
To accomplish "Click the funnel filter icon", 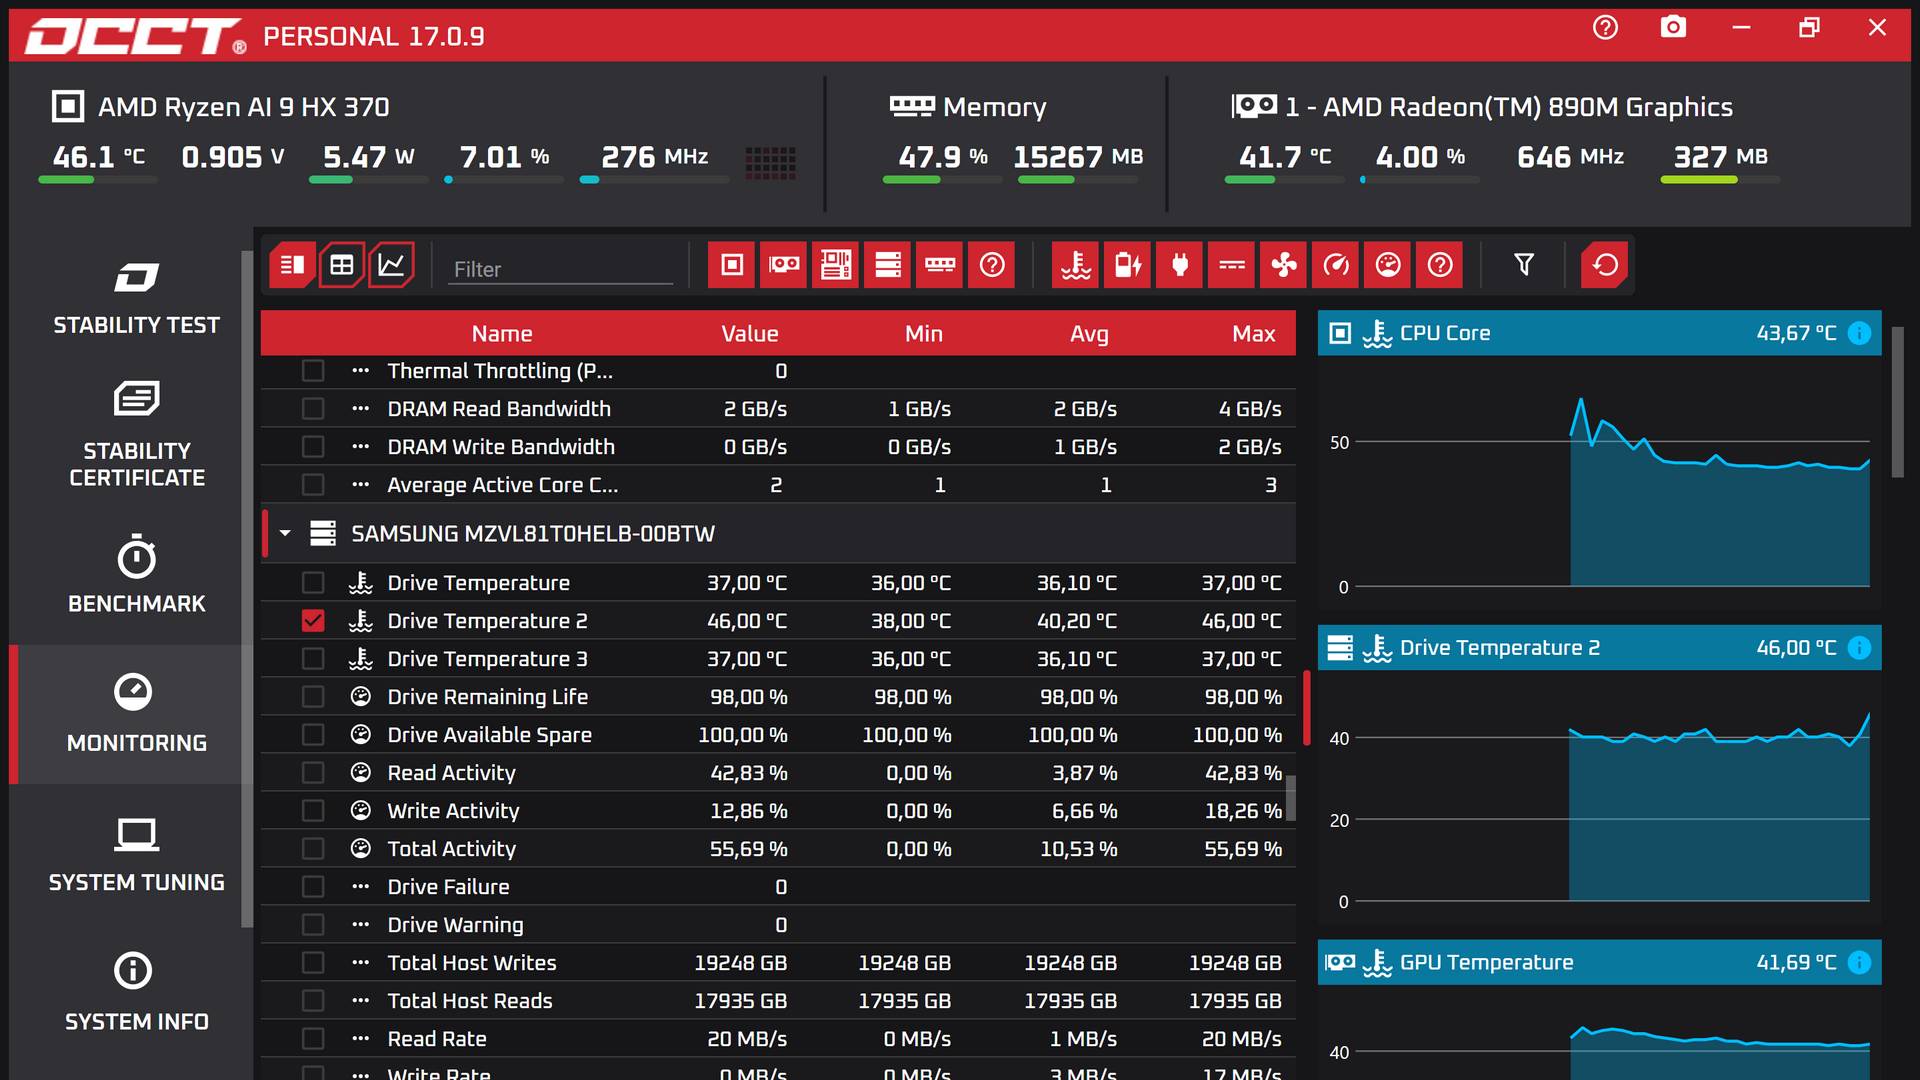I will 1524,265.
